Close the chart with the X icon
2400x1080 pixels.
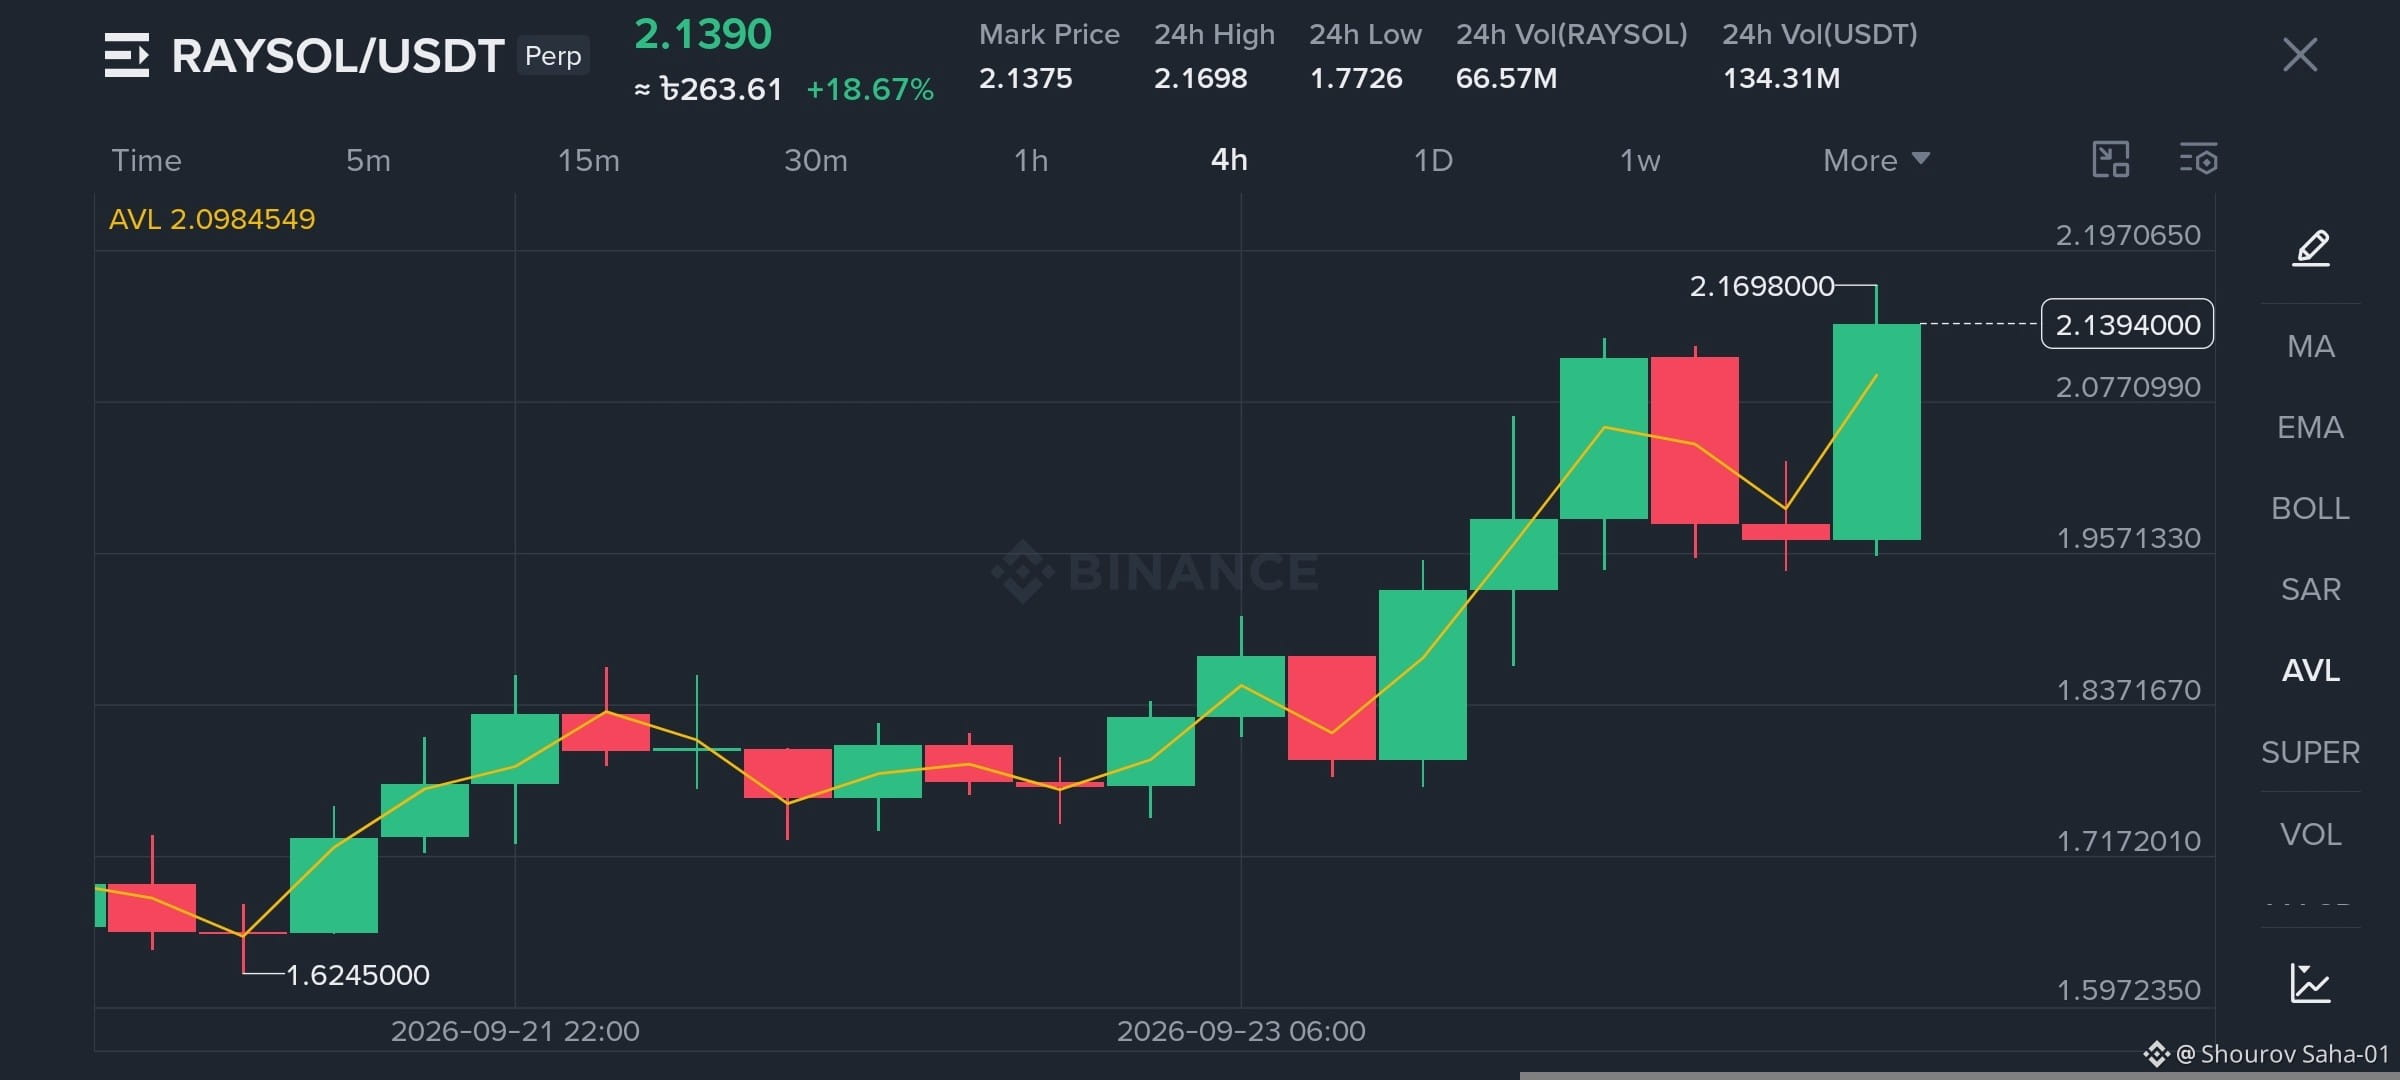pos(2300,55)
